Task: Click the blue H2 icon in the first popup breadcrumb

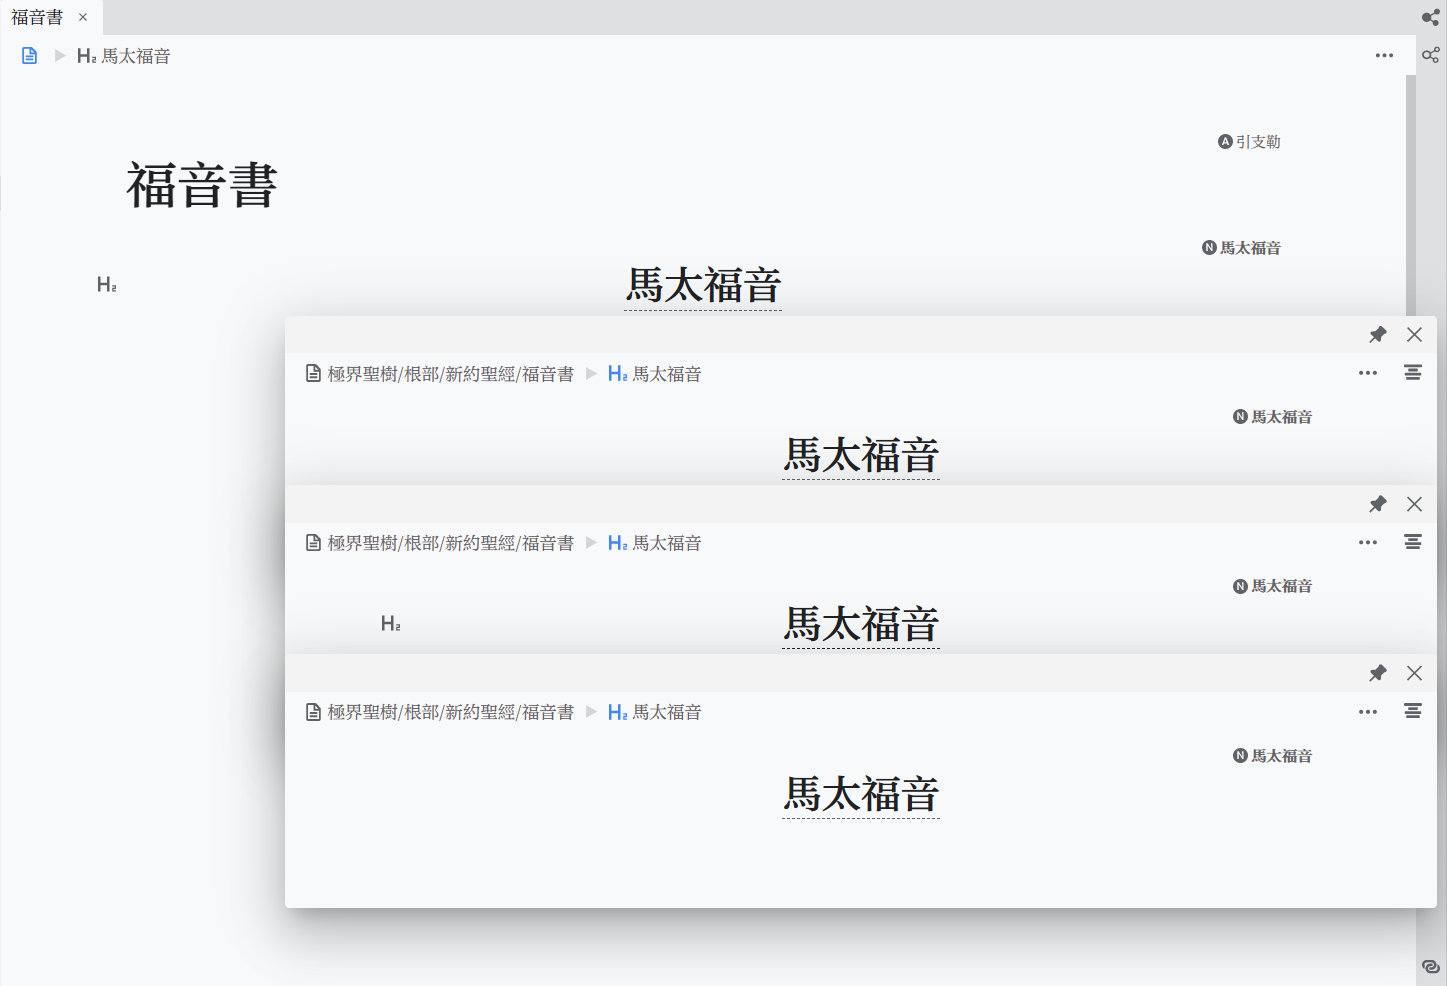Action: click(x=616, y=373)
